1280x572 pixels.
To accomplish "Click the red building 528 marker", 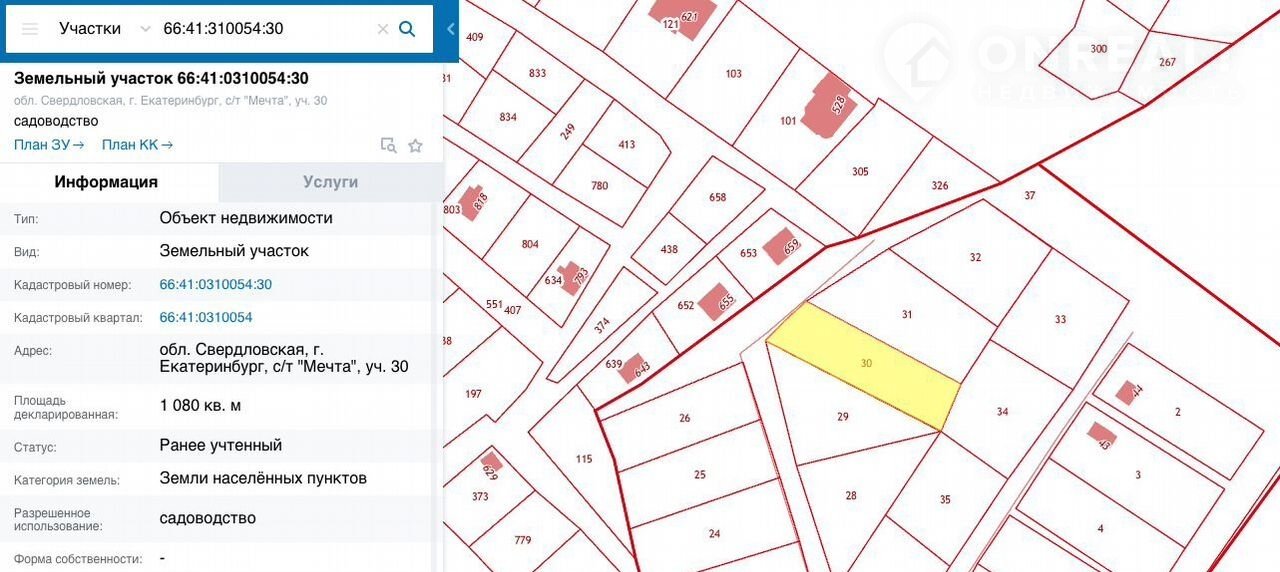I will (834, 102).
